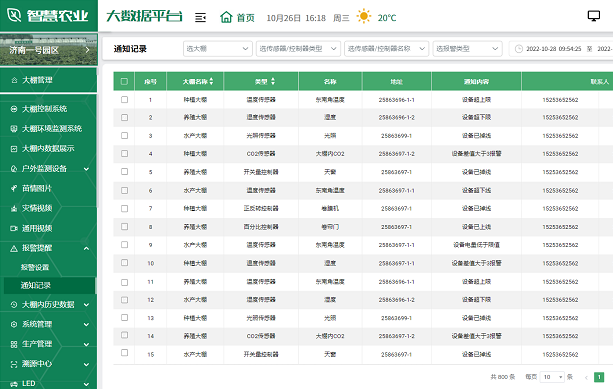Sort by 大棚名称 column arrows
Image resolution: width=613 pixels, height=389 pixels.
tap(212, 81)
